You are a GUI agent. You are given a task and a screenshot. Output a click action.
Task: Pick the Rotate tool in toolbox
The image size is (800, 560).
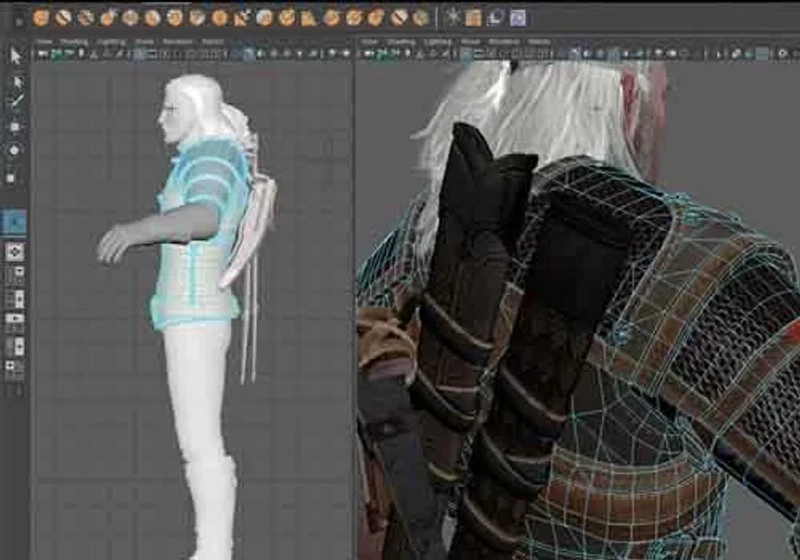click(x=14, y=150)
